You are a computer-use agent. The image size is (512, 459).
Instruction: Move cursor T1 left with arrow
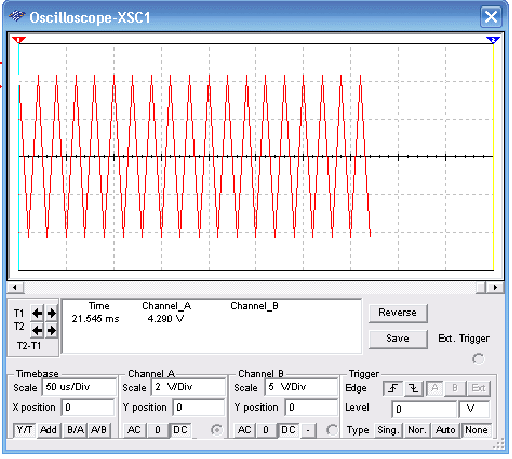click(x=37, y=313)
